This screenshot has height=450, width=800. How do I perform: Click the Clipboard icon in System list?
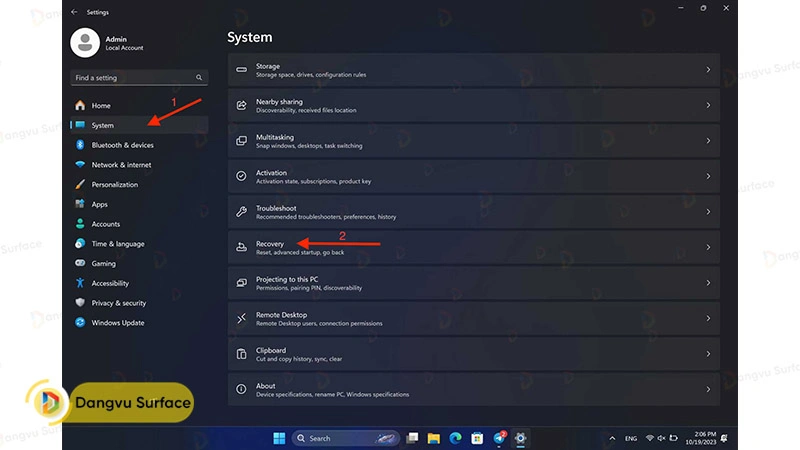[x=241, y=354]
